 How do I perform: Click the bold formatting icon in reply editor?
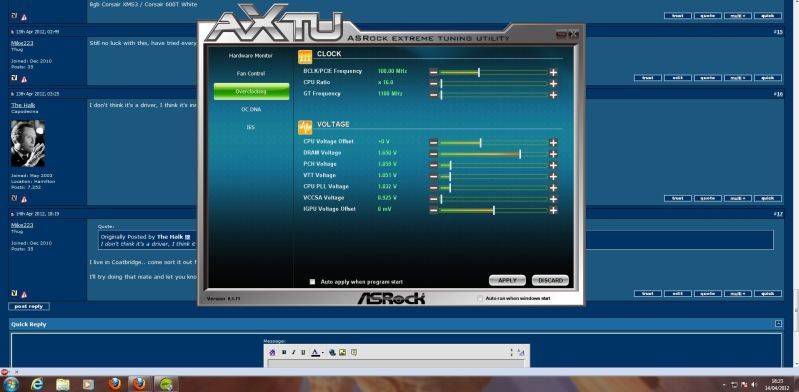[284, 352]
